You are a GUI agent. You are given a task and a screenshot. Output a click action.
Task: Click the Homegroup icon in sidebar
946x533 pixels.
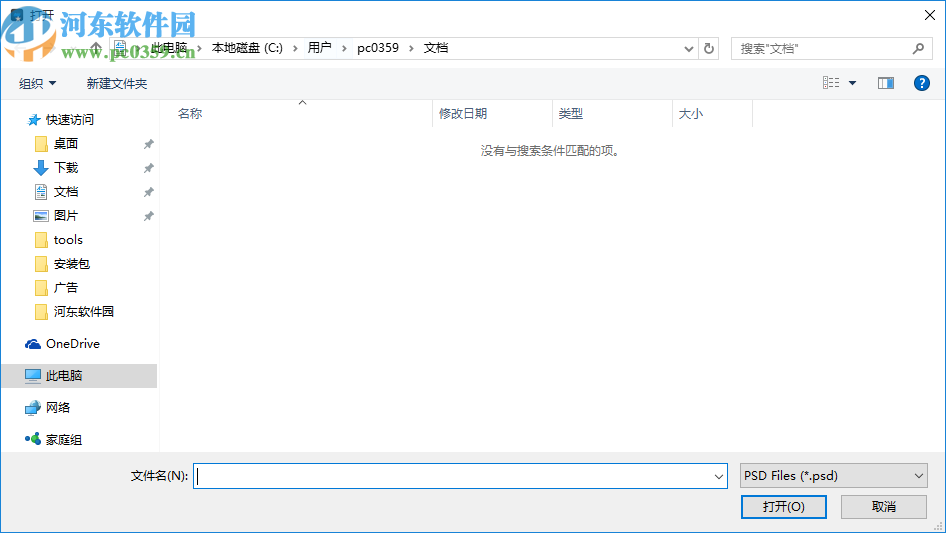coord(33,439)
